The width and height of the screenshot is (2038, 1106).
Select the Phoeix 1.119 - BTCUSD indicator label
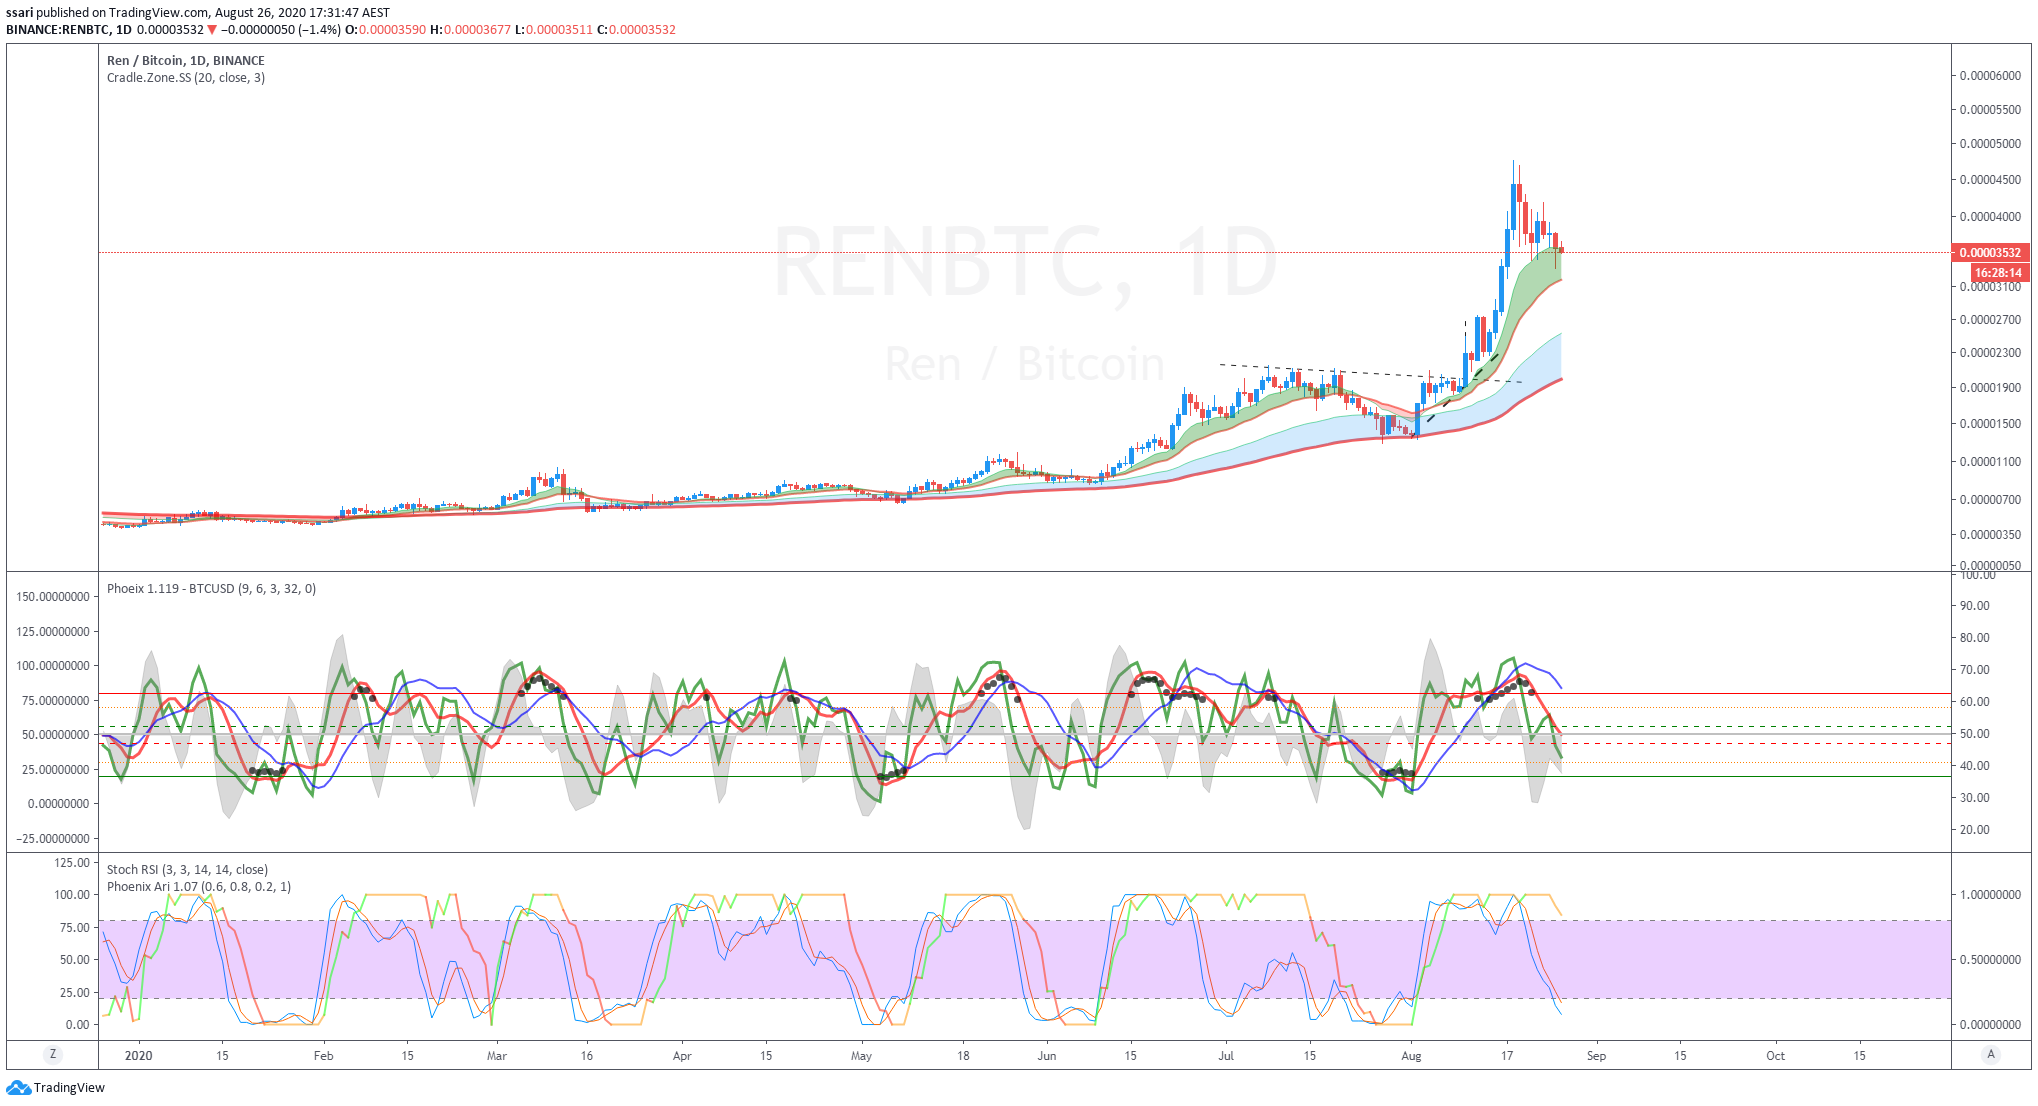click(211, 589)
